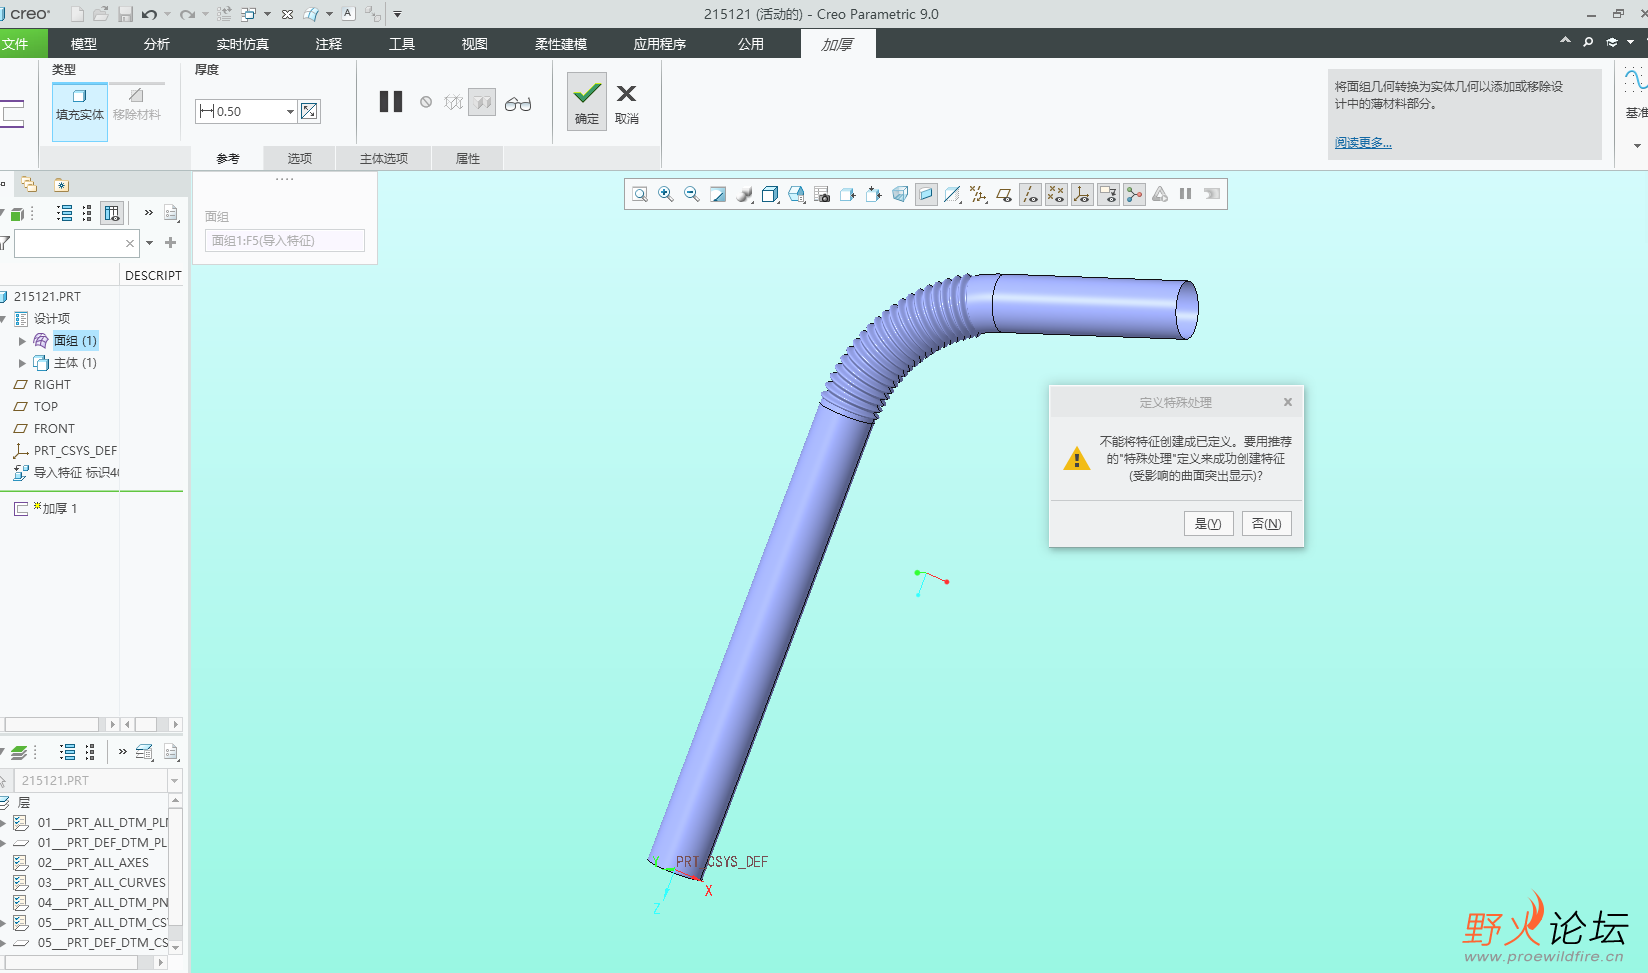Open the saved orientations icon
Image resolution: width=1648 pixels, height=973 pixels.
(796, 194)
